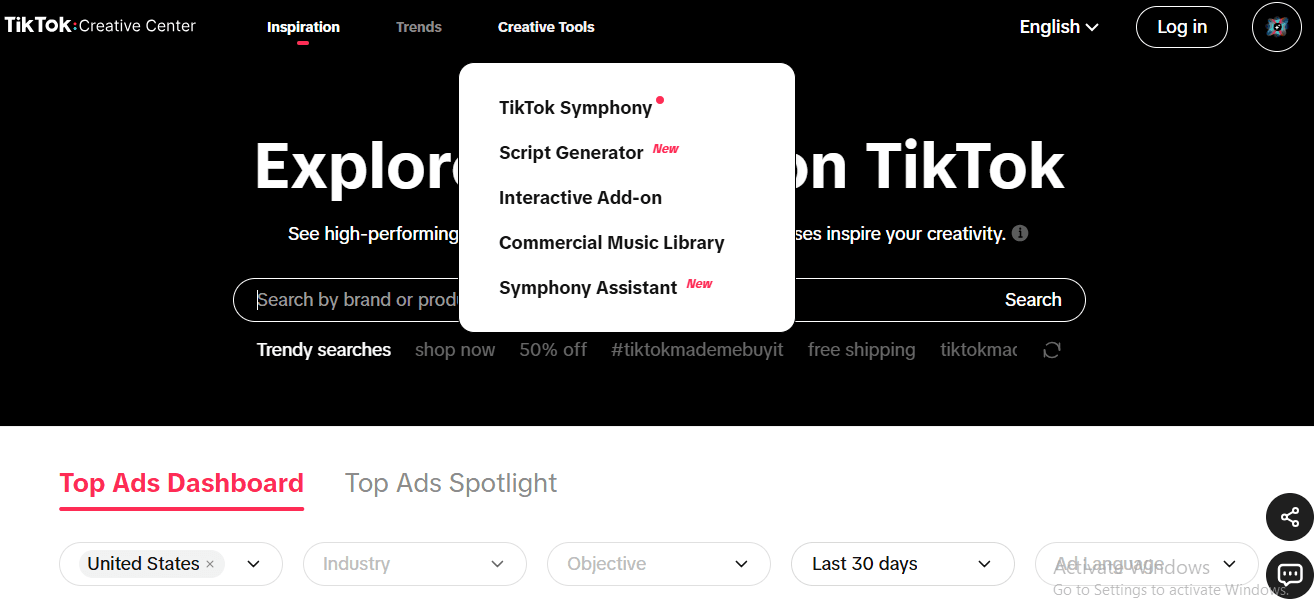This screenshot has height=602, width=1314.
Task: Open the Trends navigation menu
Action: pyautogui.click(x=418, y=27)
